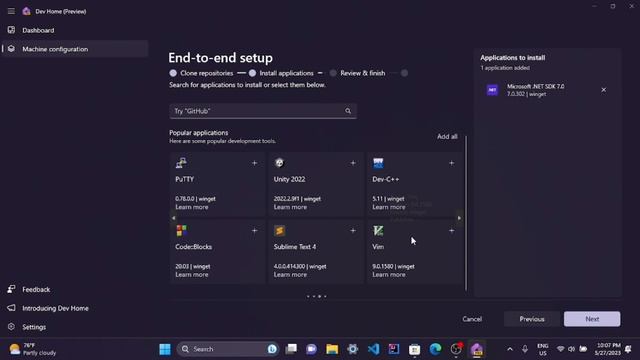Open the Dashboard page

[38, 30]
